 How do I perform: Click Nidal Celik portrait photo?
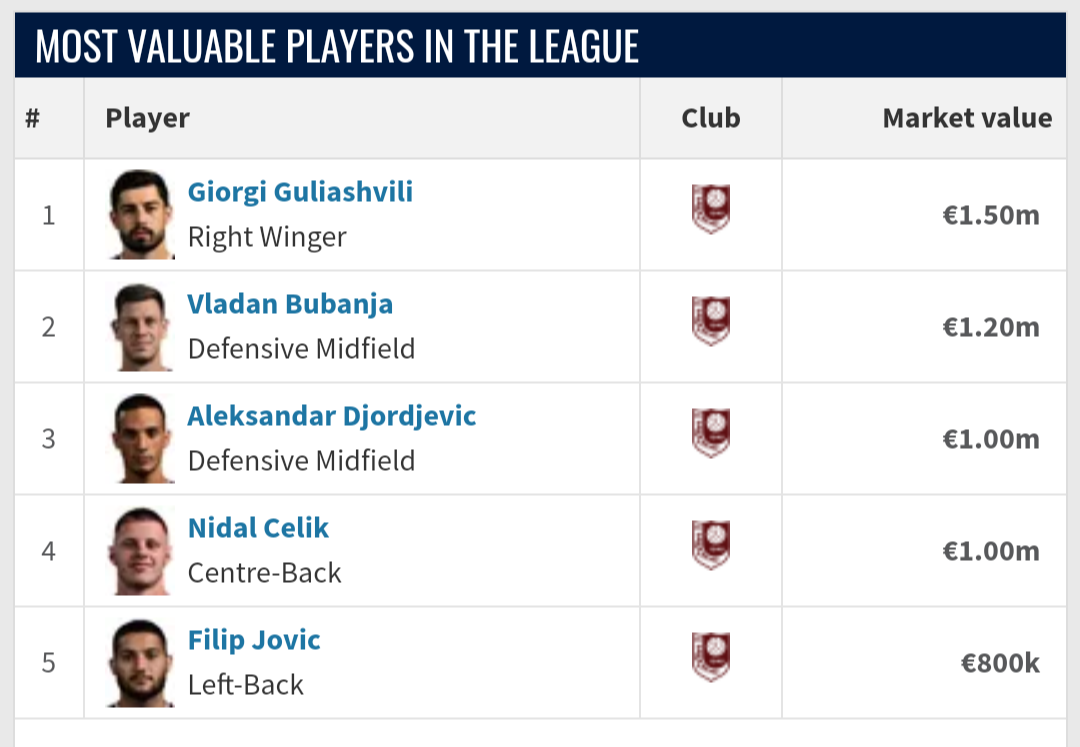(141, 551)
